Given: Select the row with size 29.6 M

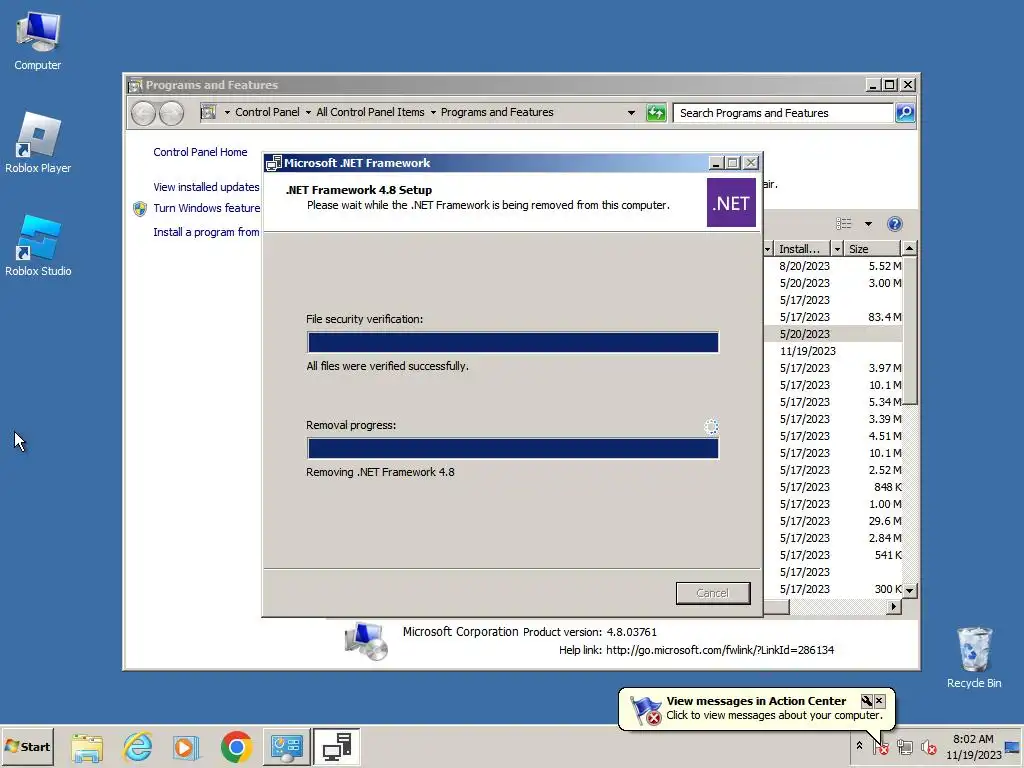Looking at the screenshot, I should tap(833, 520).
